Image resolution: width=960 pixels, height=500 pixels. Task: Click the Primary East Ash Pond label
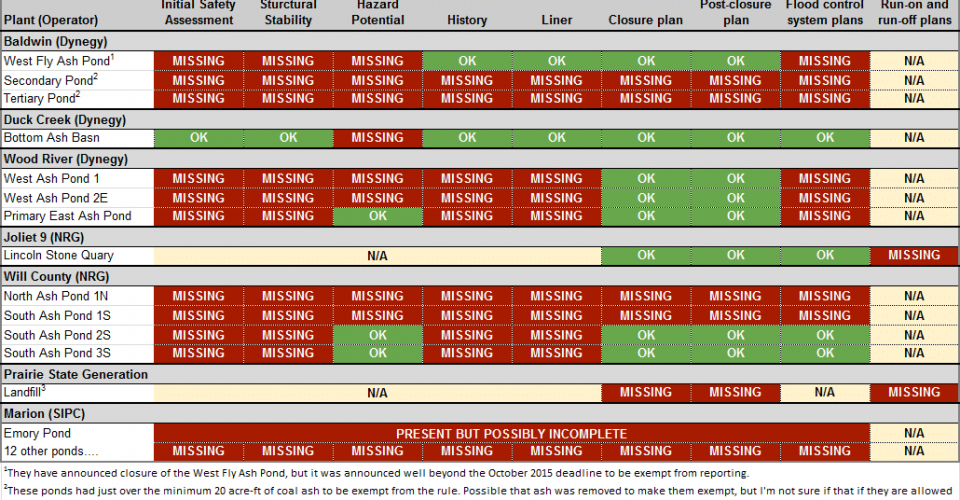[x=67, y=215]
